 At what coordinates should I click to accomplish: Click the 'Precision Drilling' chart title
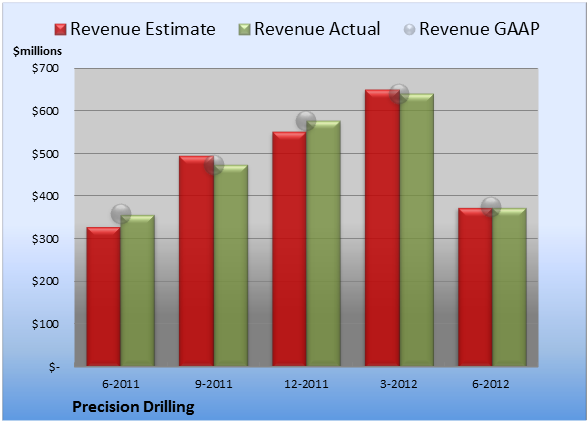tap(134, 407)
